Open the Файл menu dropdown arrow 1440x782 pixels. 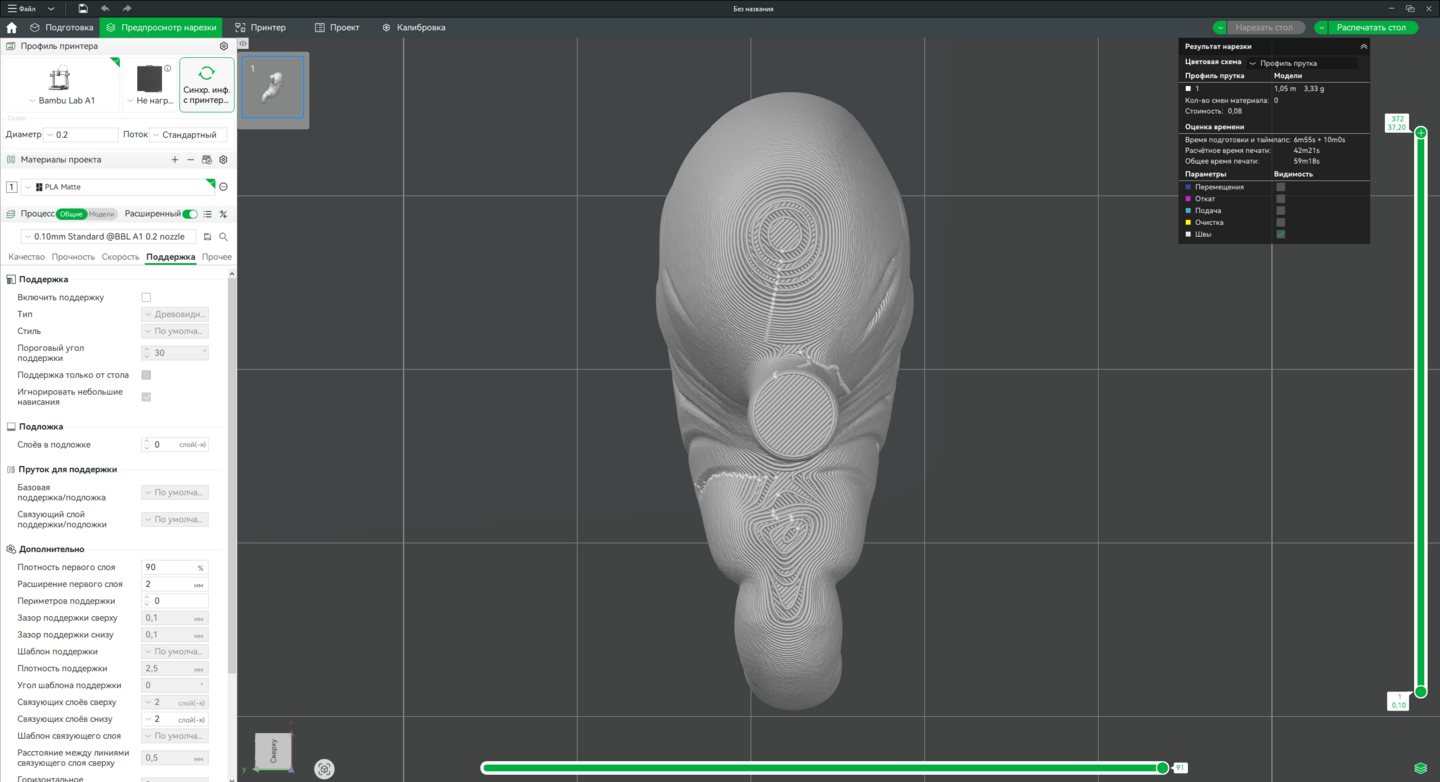[x=51, y=9]
